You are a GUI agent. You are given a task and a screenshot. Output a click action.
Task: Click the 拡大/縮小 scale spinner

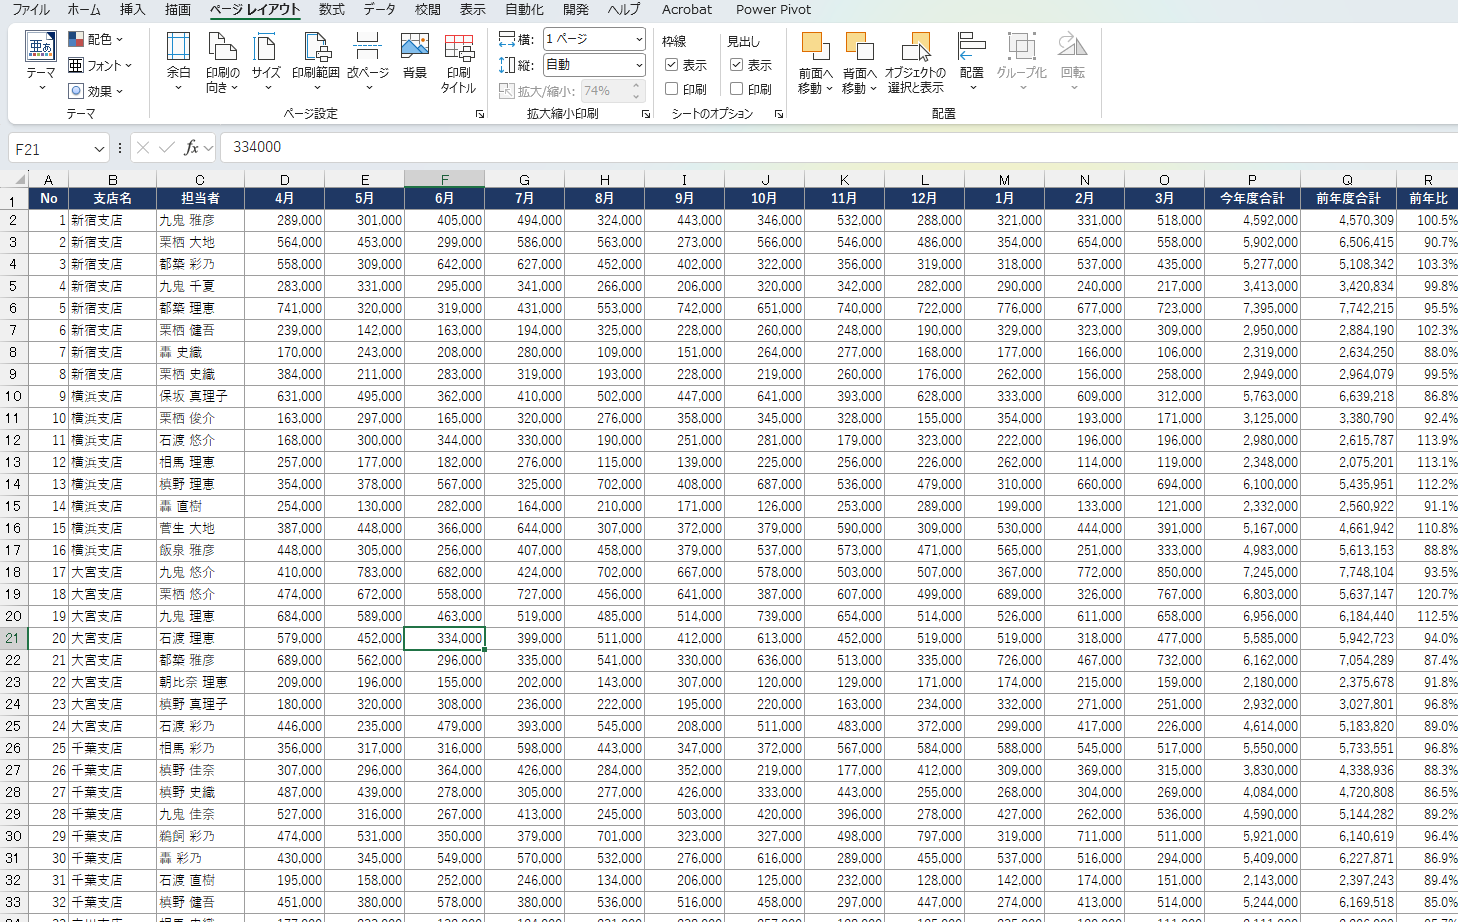[x=636, y=91]
